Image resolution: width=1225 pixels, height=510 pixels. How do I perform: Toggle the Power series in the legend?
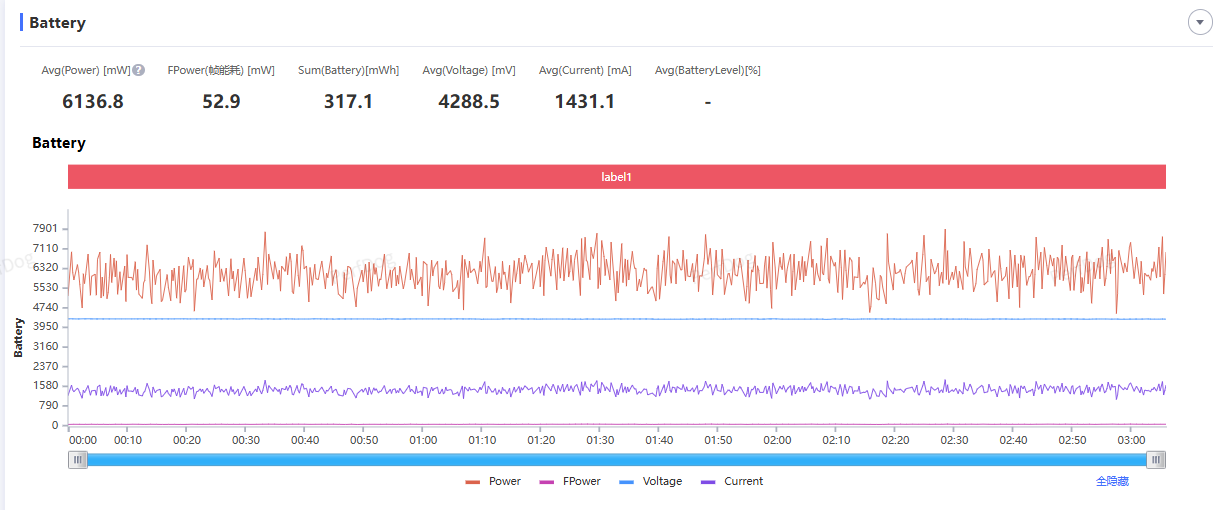coord(493,481)
